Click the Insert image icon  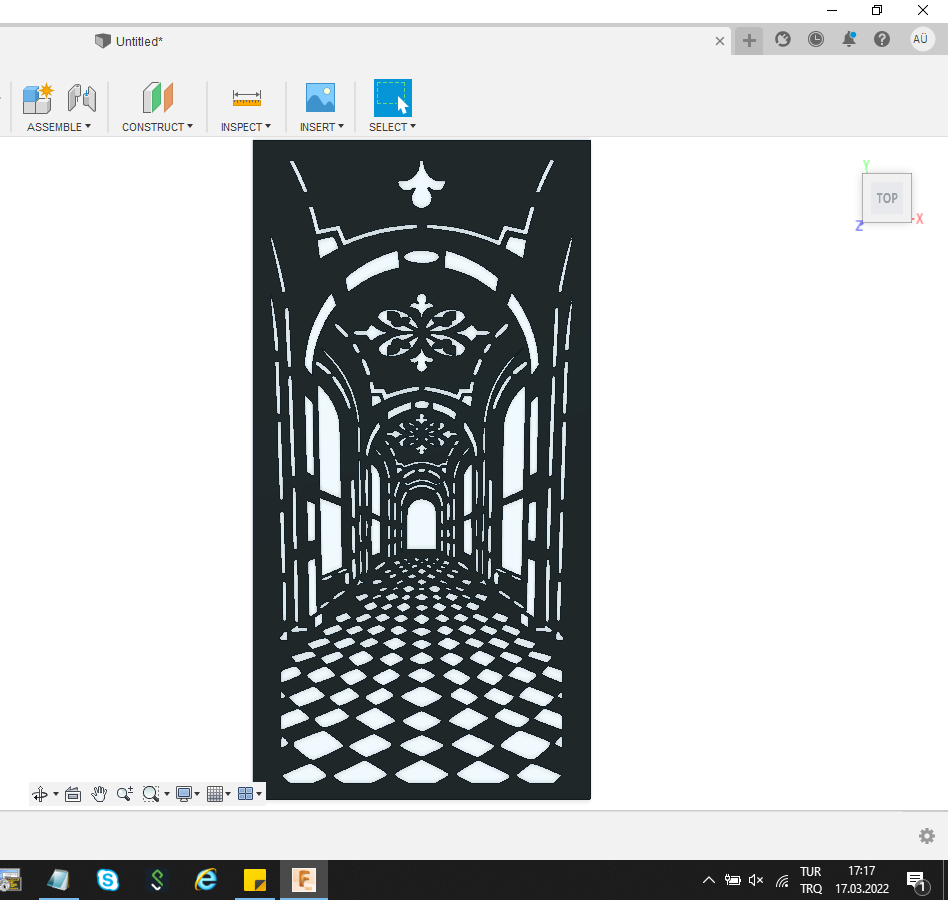coord(320,98)
